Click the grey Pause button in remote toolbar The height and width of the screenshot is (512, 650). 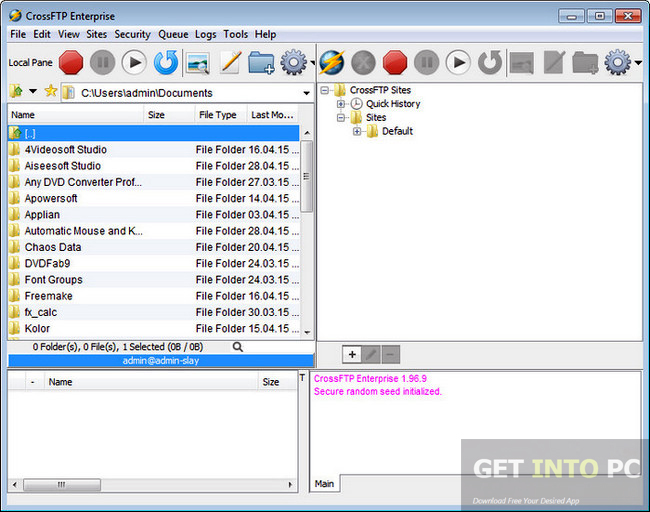[427, 63]
